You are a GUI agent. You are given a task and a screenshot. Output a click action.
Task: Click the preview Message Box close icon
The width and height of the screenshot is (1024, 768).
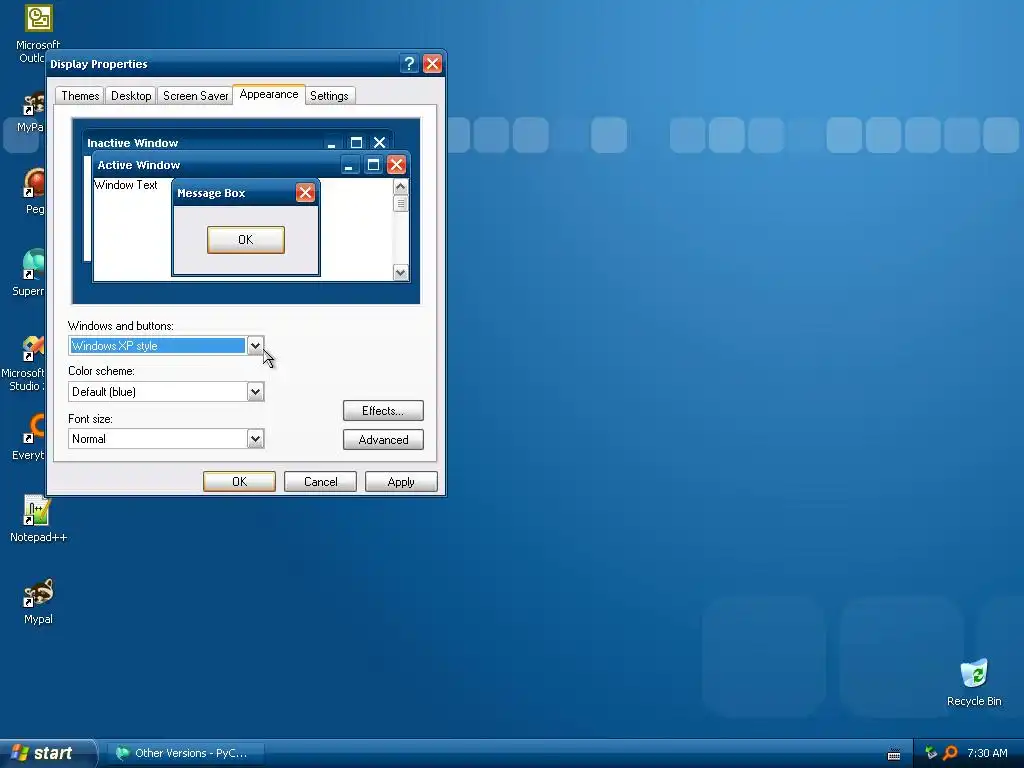(x=305, y=193)
